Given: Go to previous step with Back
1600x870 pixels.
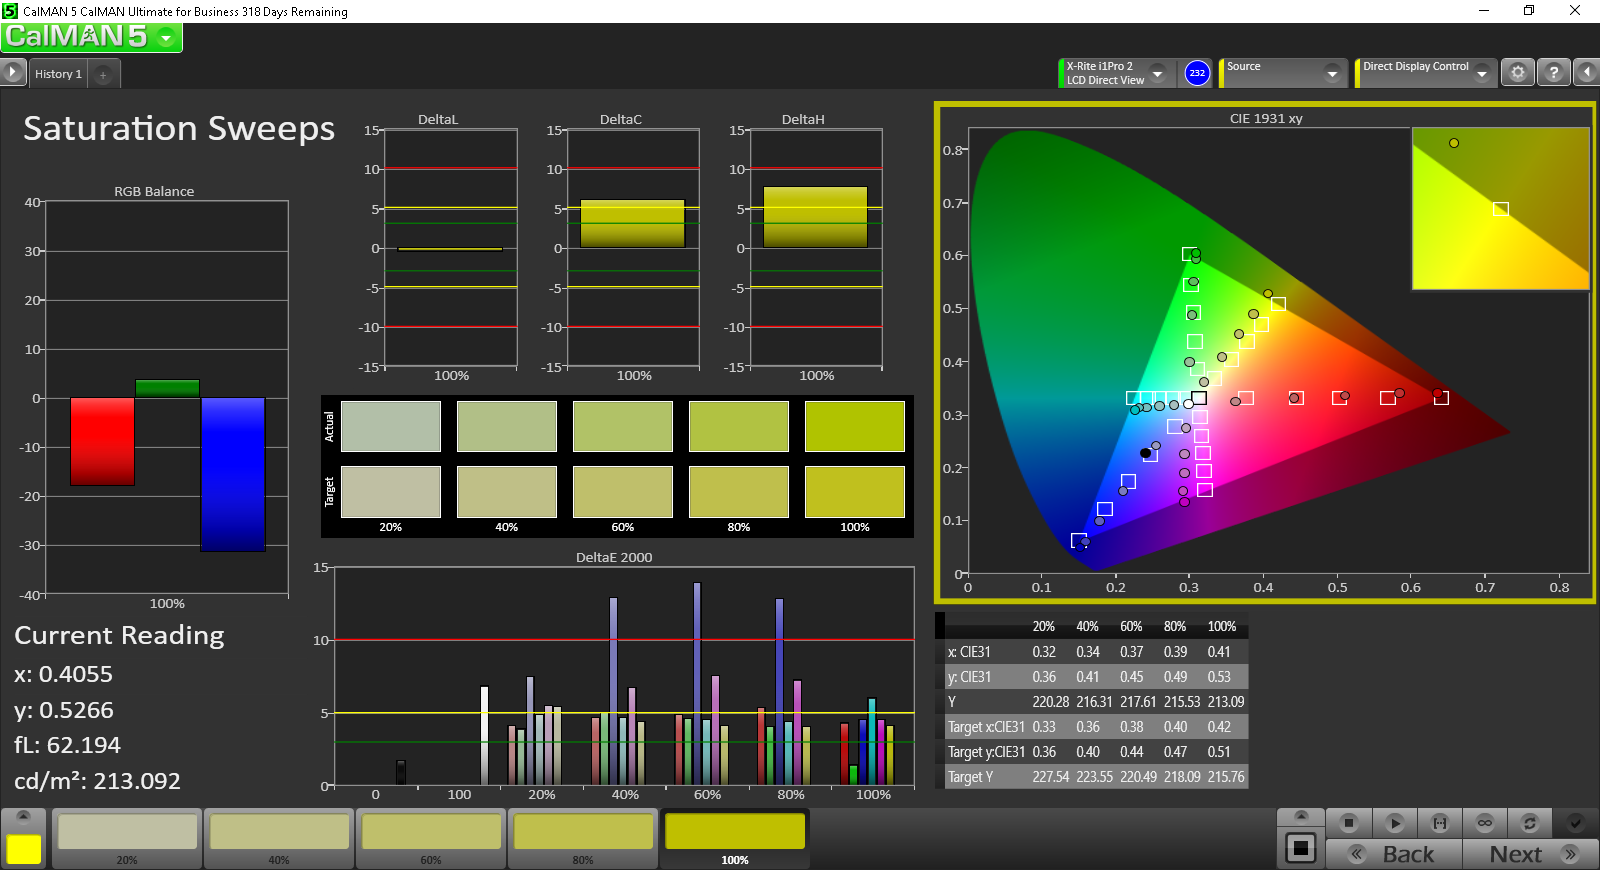Looking at the screenshot, I should point(1394,854).
